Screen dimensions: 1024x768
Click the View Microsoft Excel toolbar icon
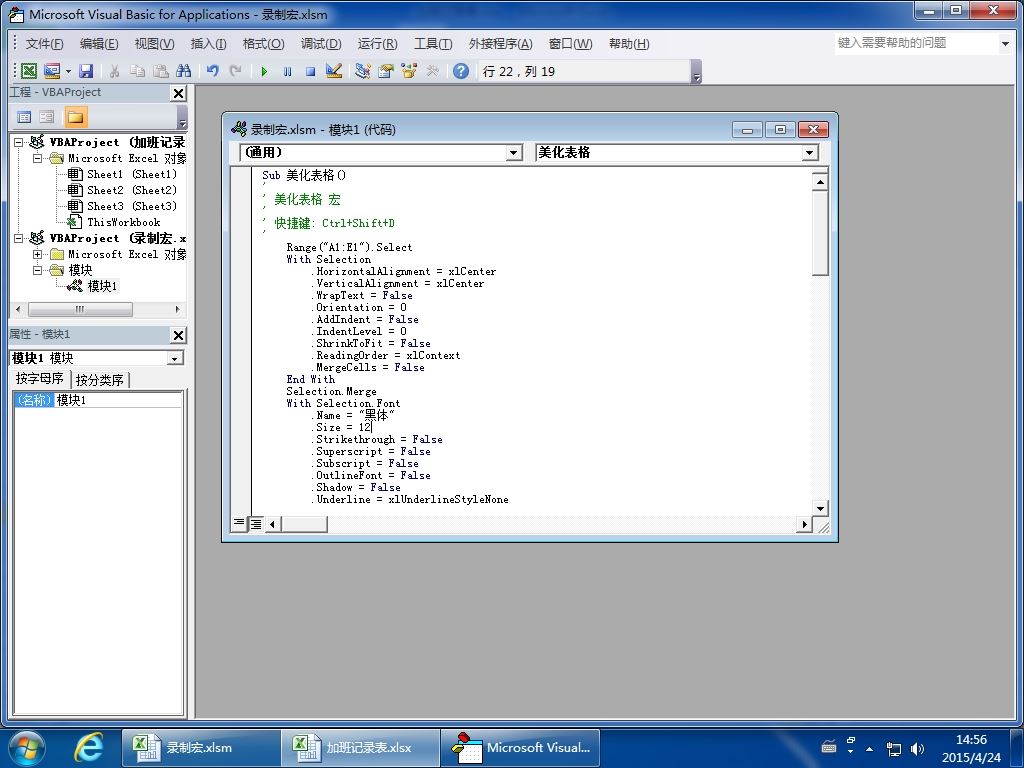tap(29, 71)
